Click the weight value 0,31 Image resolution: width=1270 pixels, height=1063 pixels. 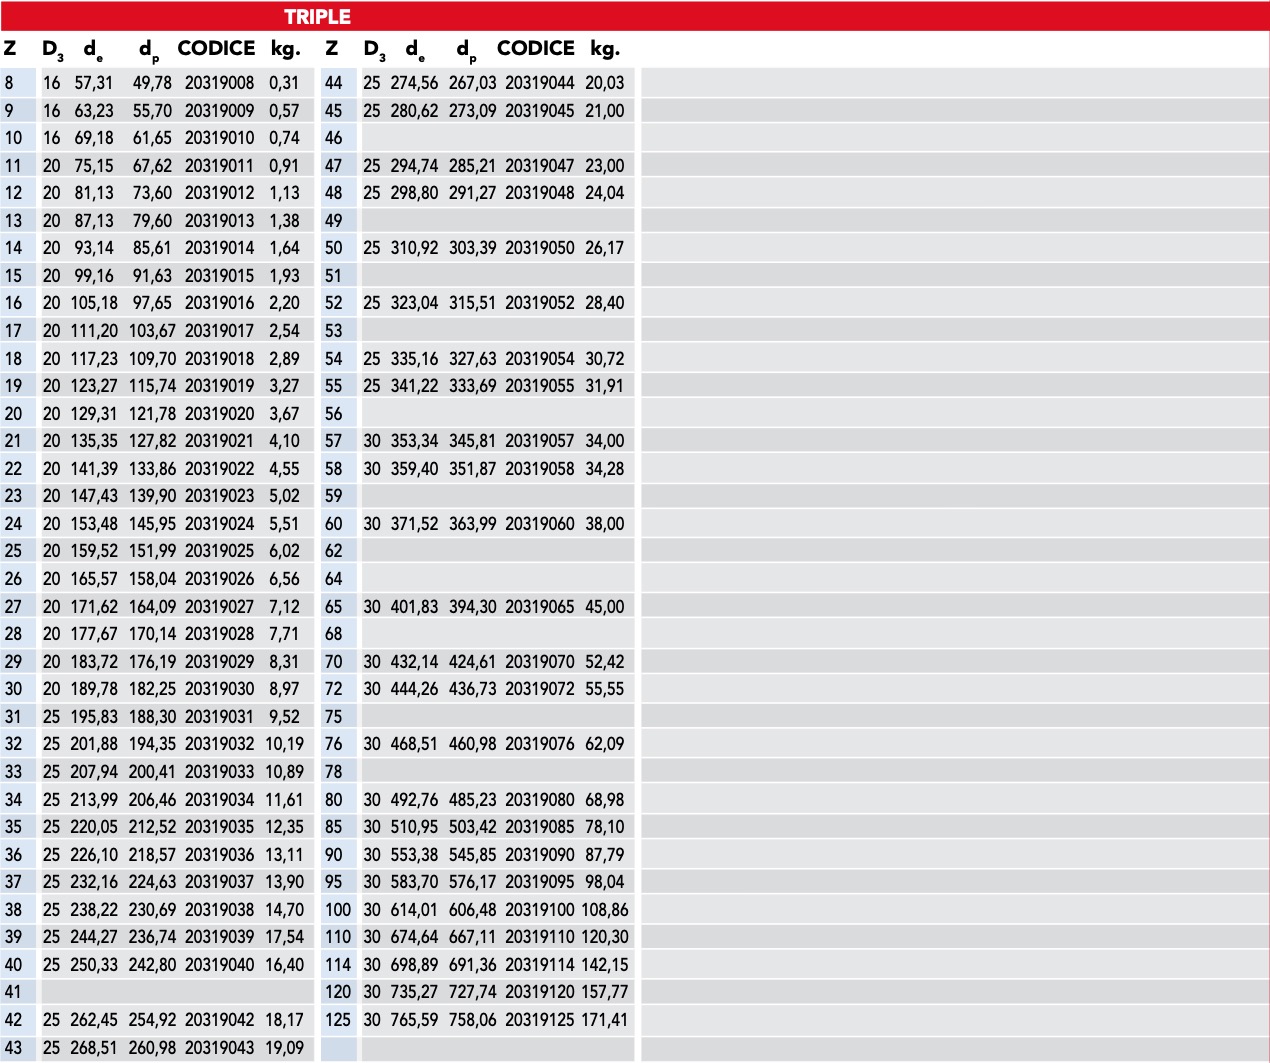[x=284, y=83]
